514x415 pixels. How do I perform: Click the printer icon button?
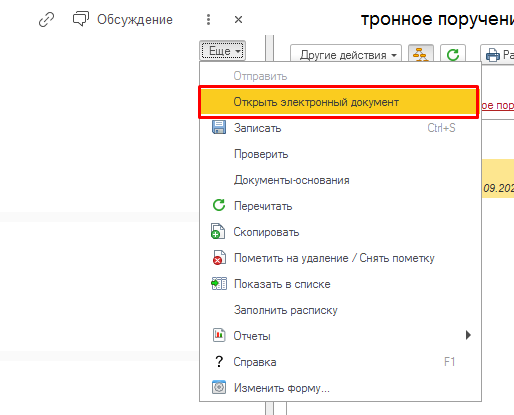coord(493,55)
